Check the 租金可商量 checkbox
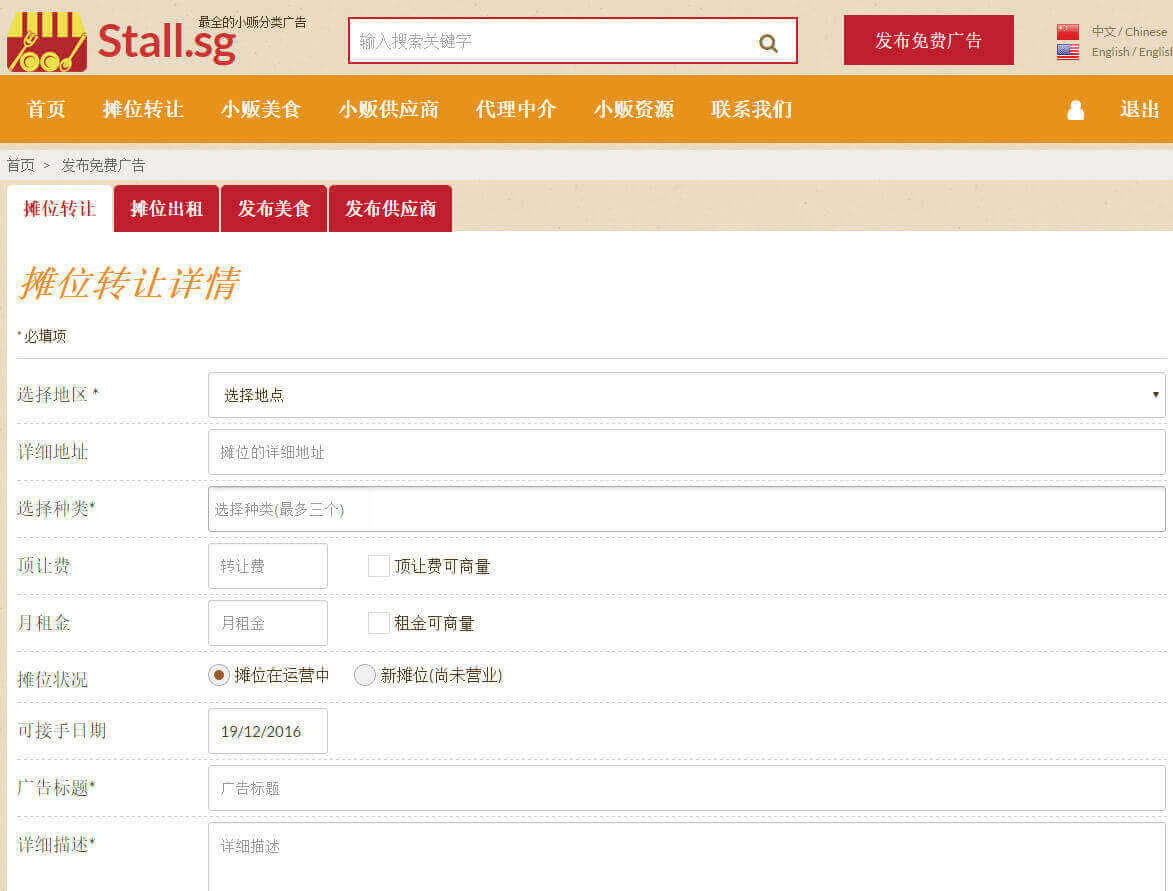This screenshot has width=1173, height=891. tap(379, 623)
